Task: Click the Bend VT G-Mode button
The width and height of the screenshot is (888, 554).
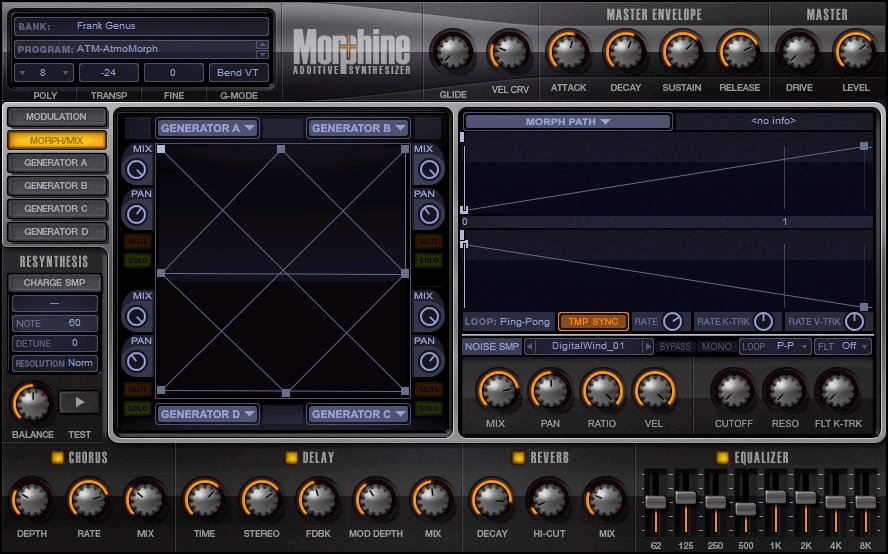Action: pos(238,73)
